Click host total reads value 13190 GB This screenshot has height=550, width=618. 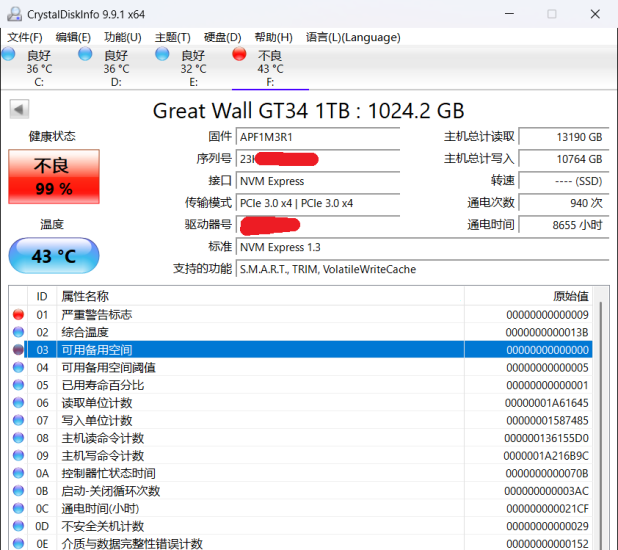(x=564, y=137)
